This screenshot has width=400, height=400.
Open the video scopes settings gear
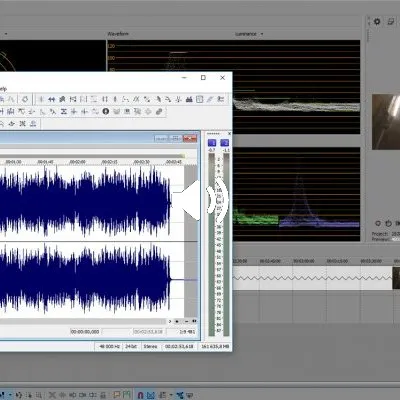tap(377, 22)
